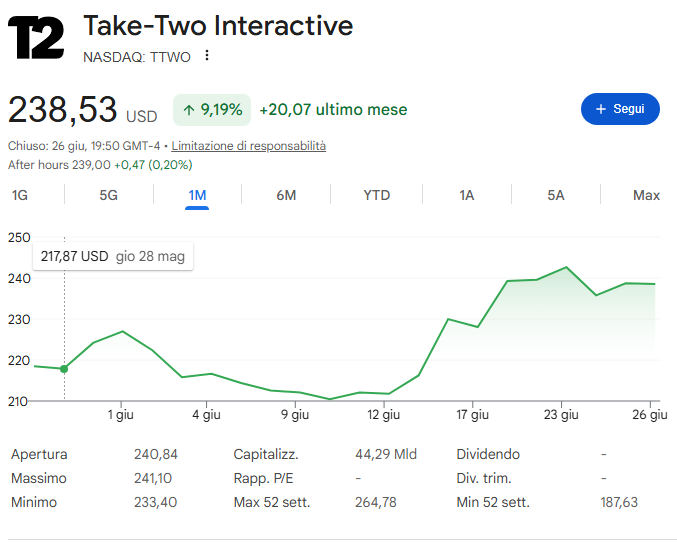
Task: Click the Dividendo label
Action: 488,454
